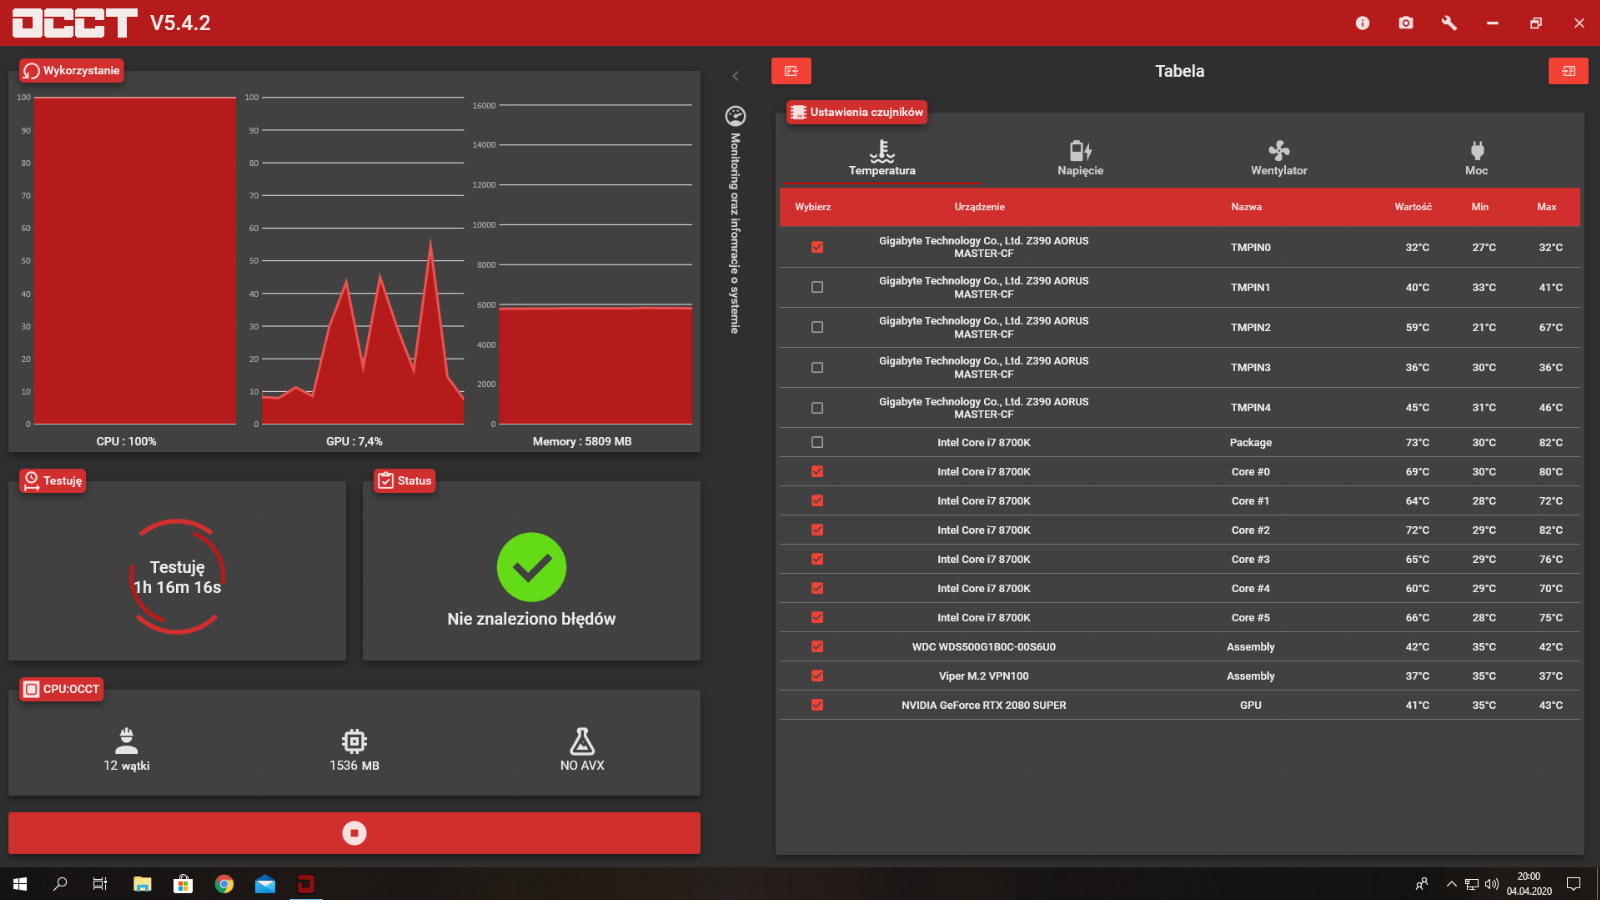This screenshot has height=900, width=1600.
Task: Switch to the Napięcie sensor tab
Action: tap(1080, 158)
